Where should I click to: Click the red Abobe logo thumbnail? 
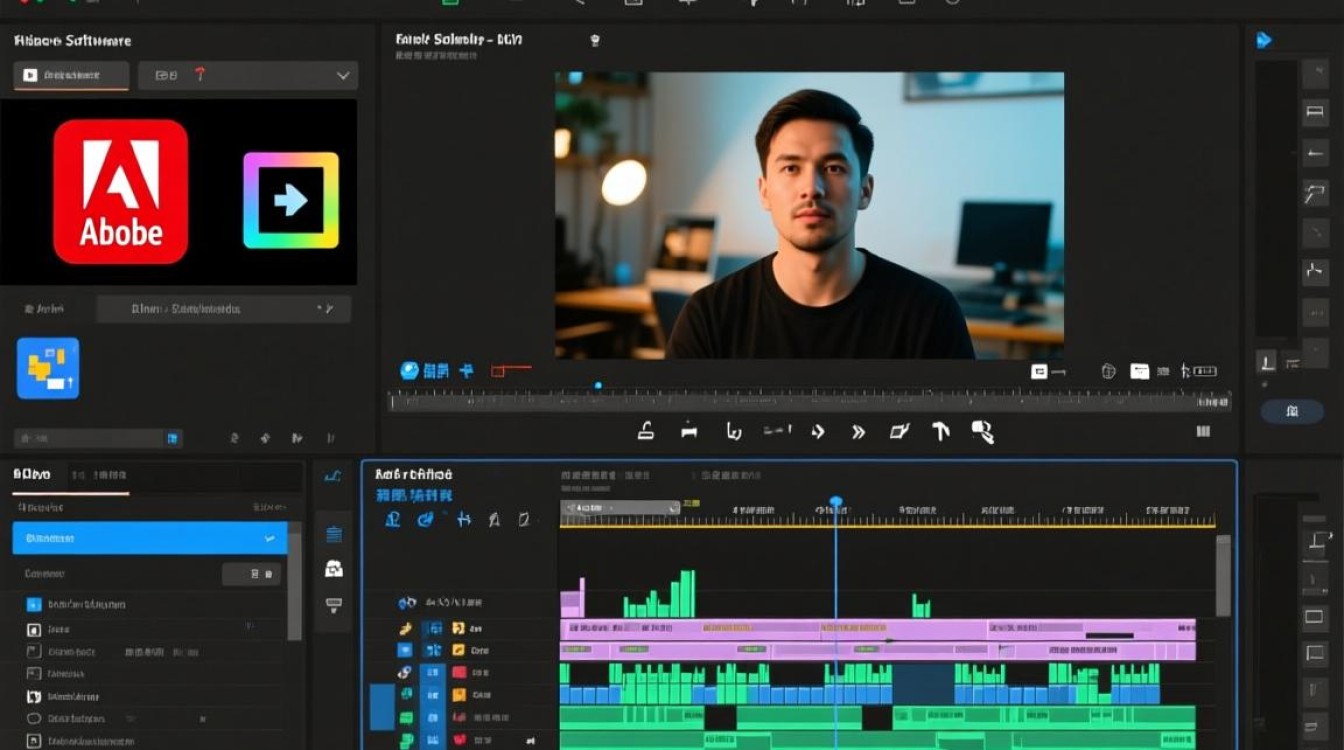coord(121,192)
